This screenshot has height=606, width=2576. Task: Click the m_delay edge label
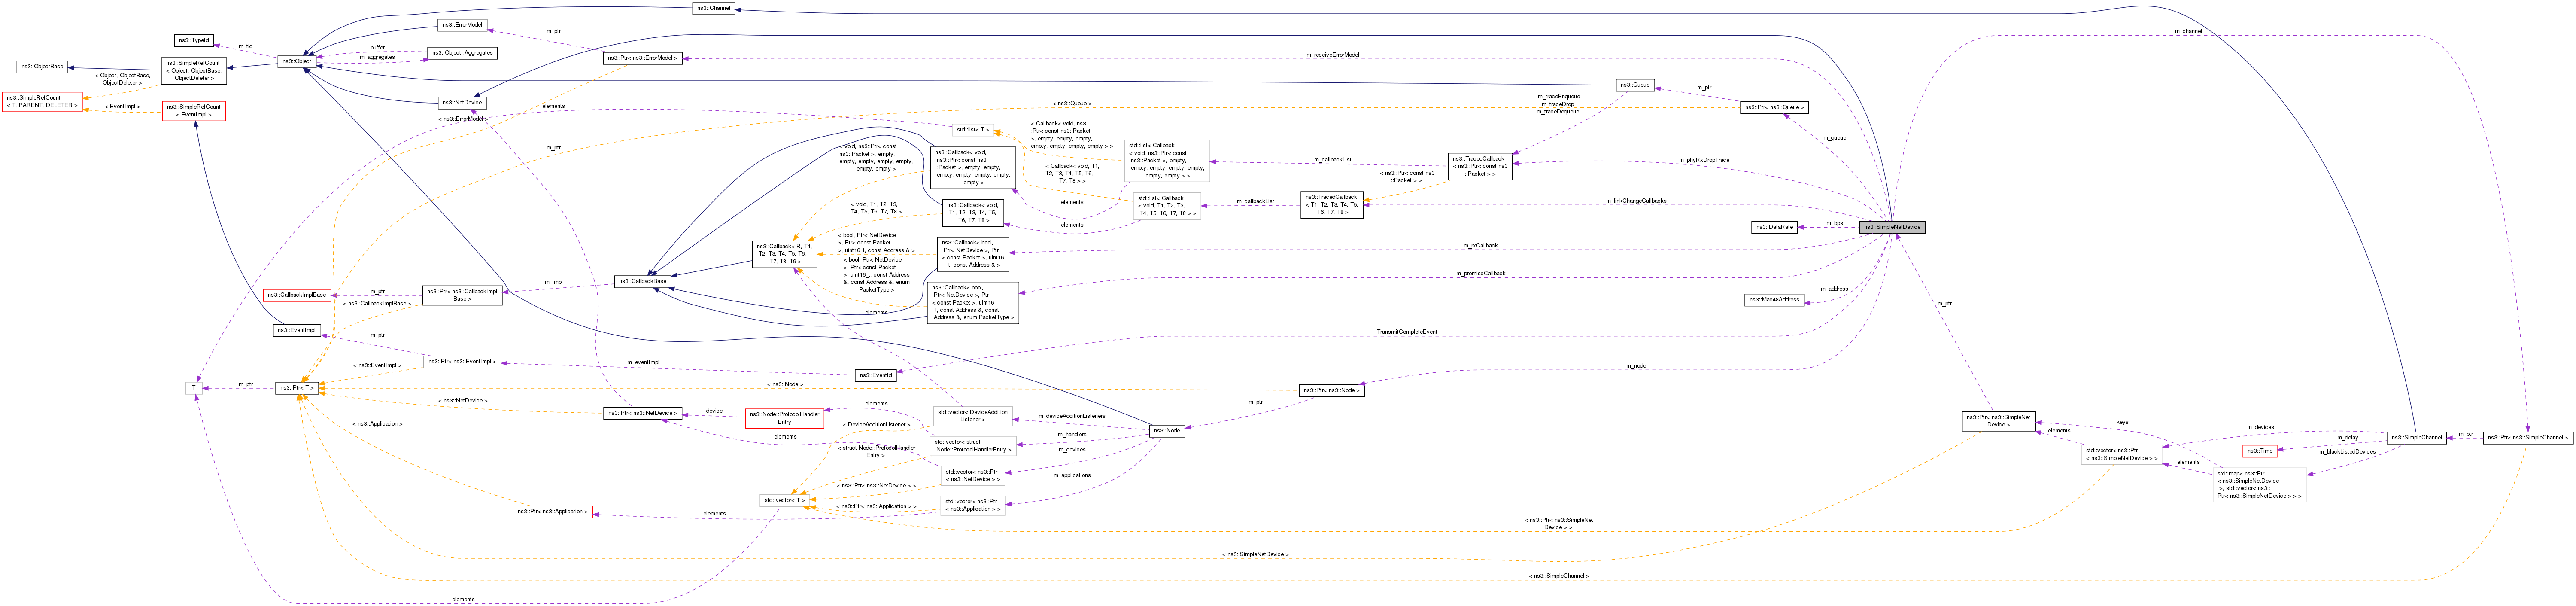(2347, 437)
